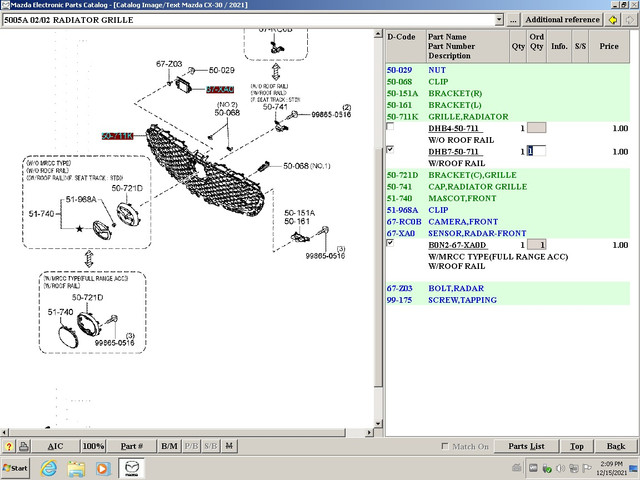Click the help question mark icon

9,446
